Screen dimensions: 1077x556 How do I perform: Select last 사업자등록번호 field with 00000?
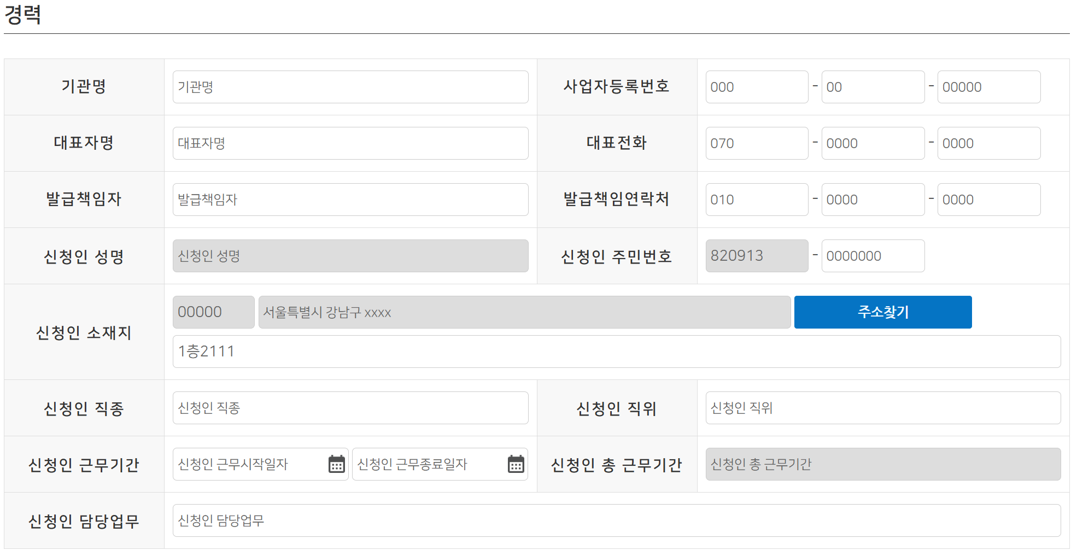tap(989, 87)
